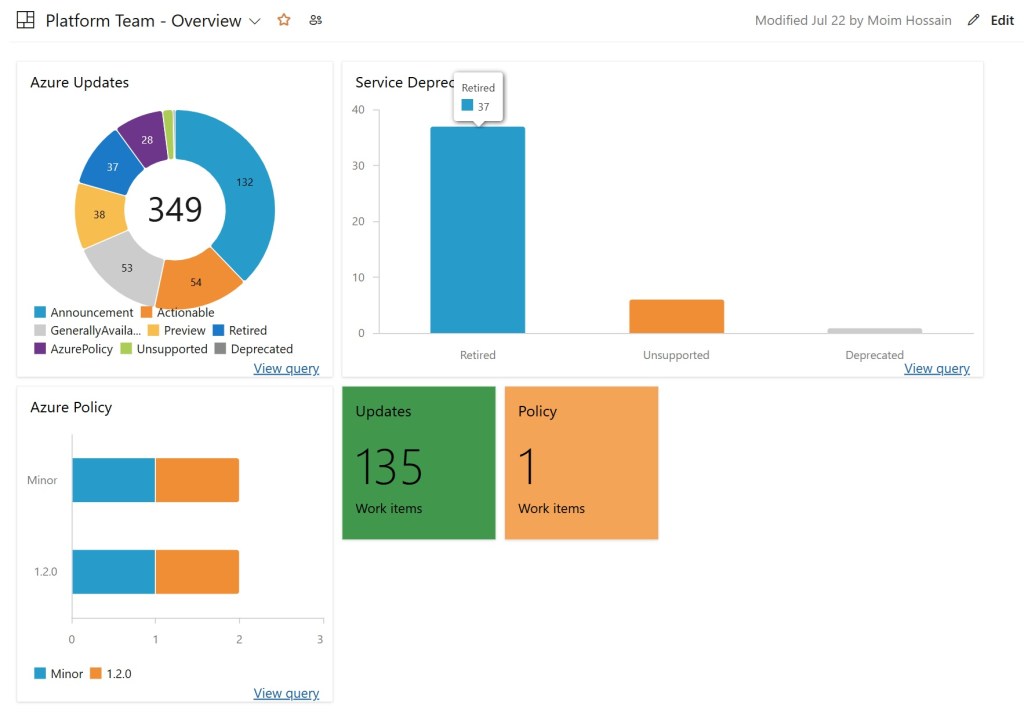
Task: Click the Actionable legend entry
Action: (x=185, y=312)
